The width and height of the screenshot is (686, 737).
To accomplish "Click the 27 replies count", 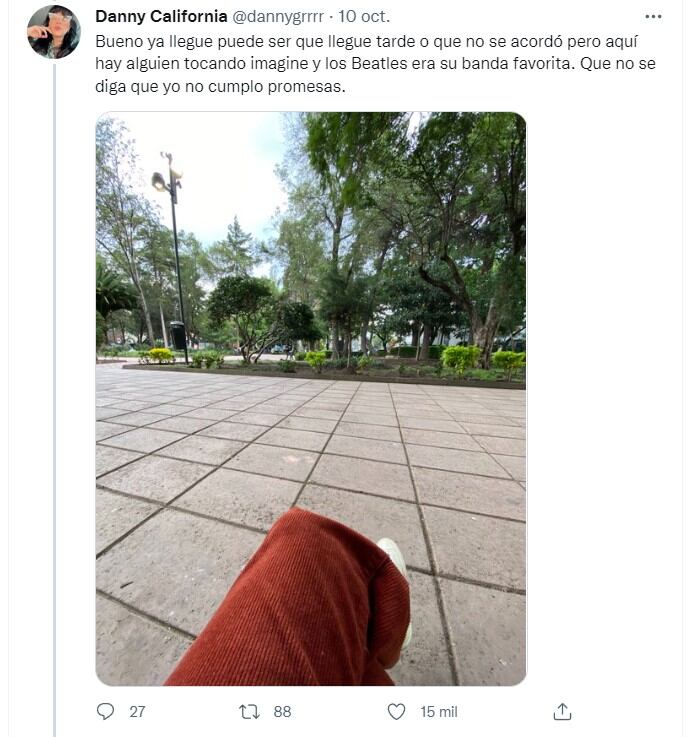I will pos(137,712).
